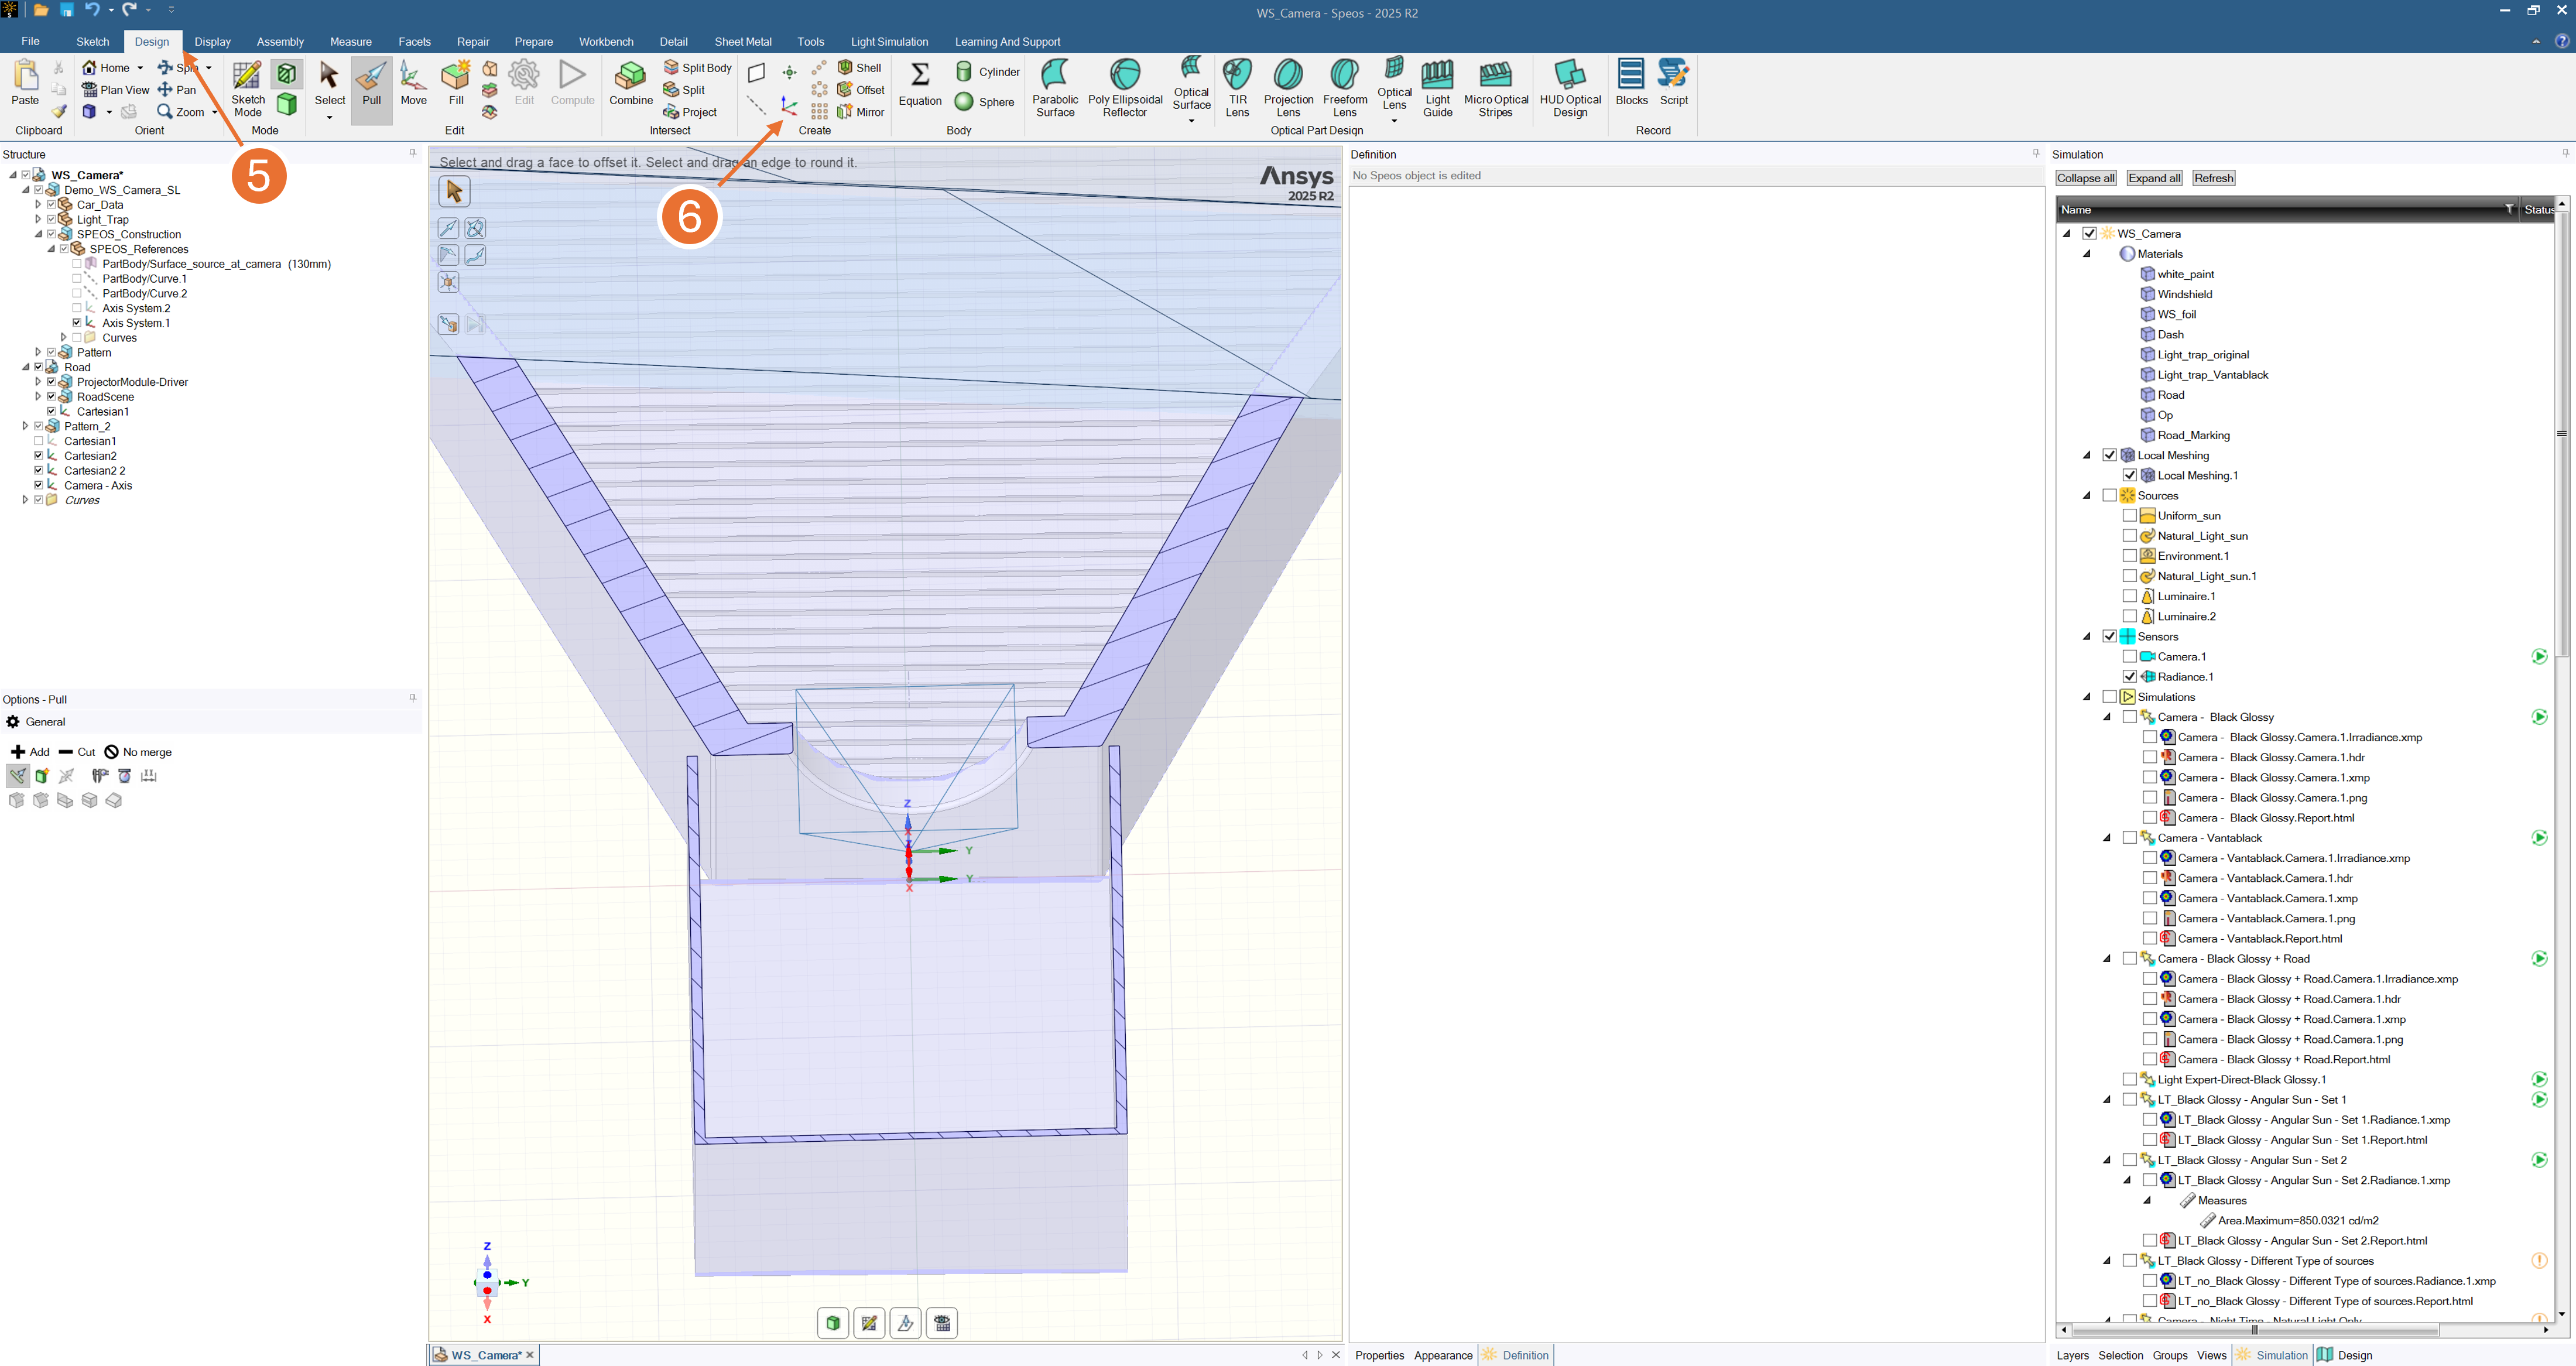Create a Cylinder body

click(987, 72)
